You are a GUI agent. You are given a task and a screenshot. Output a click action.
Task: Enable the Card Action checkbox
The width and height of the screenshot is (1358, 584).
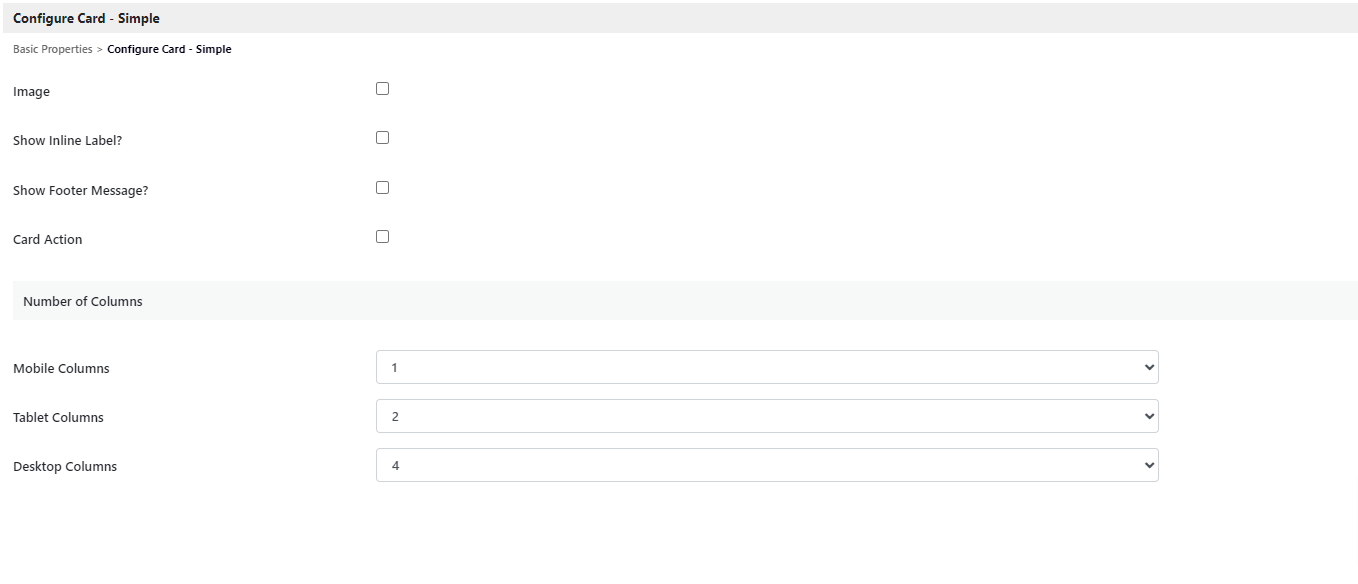click(382, 237)
